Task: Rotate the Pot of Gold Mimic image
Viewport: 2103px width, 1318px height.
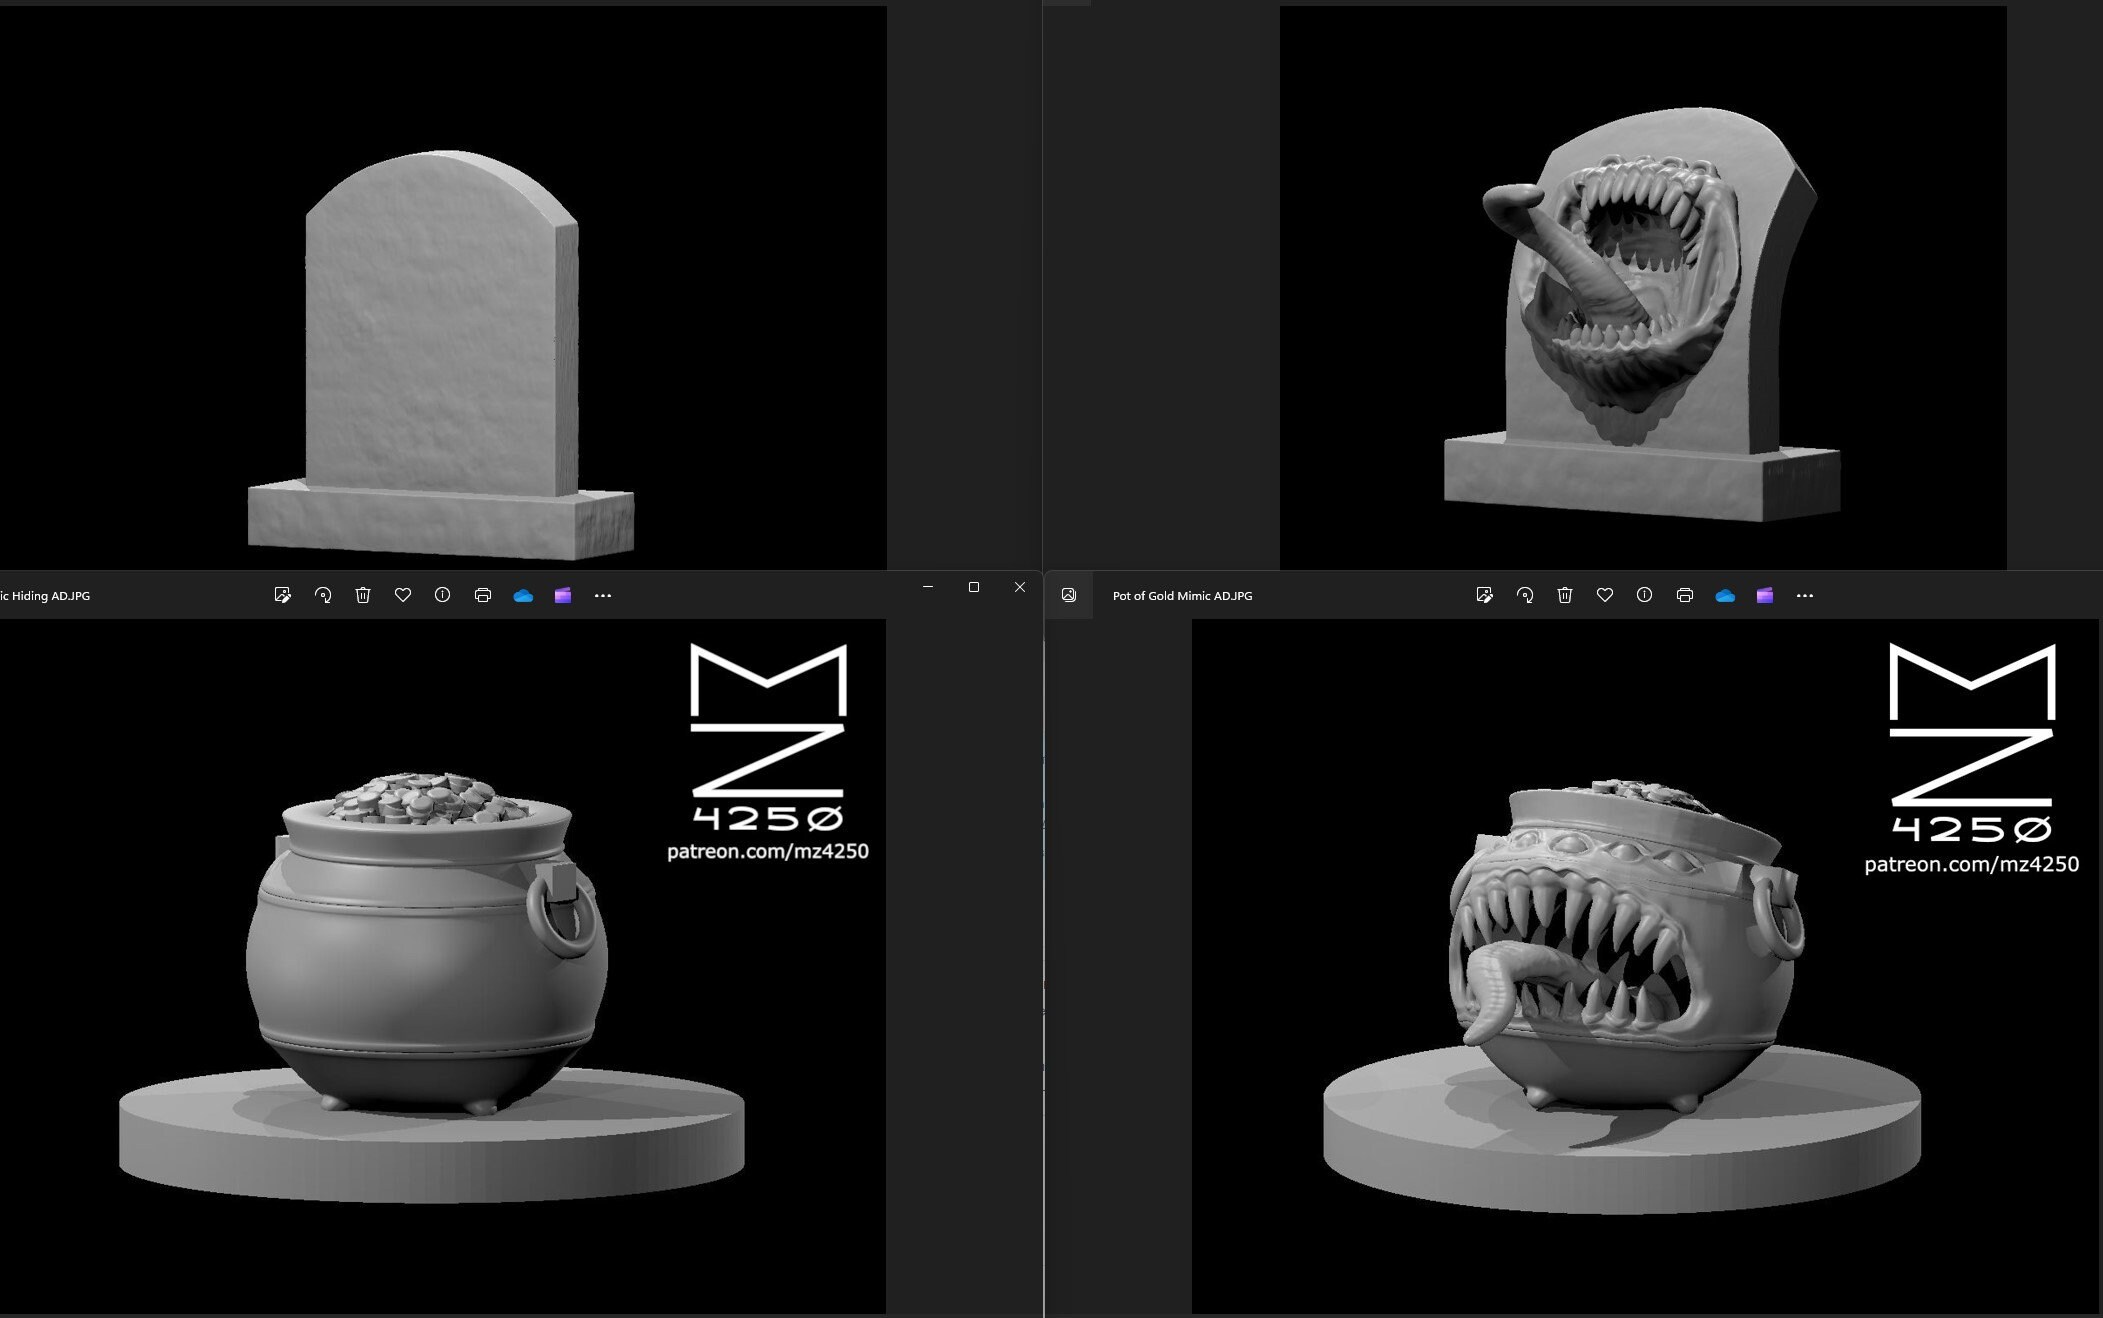Action: point(1526,595)
